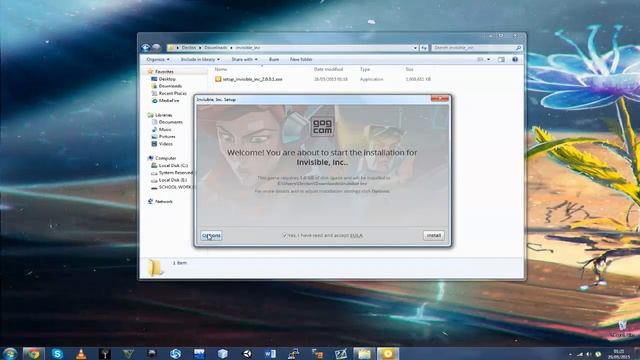The image size is (640, 360).
Task: Tick the EULA acceptance checkbox
Action: (284, 236)
